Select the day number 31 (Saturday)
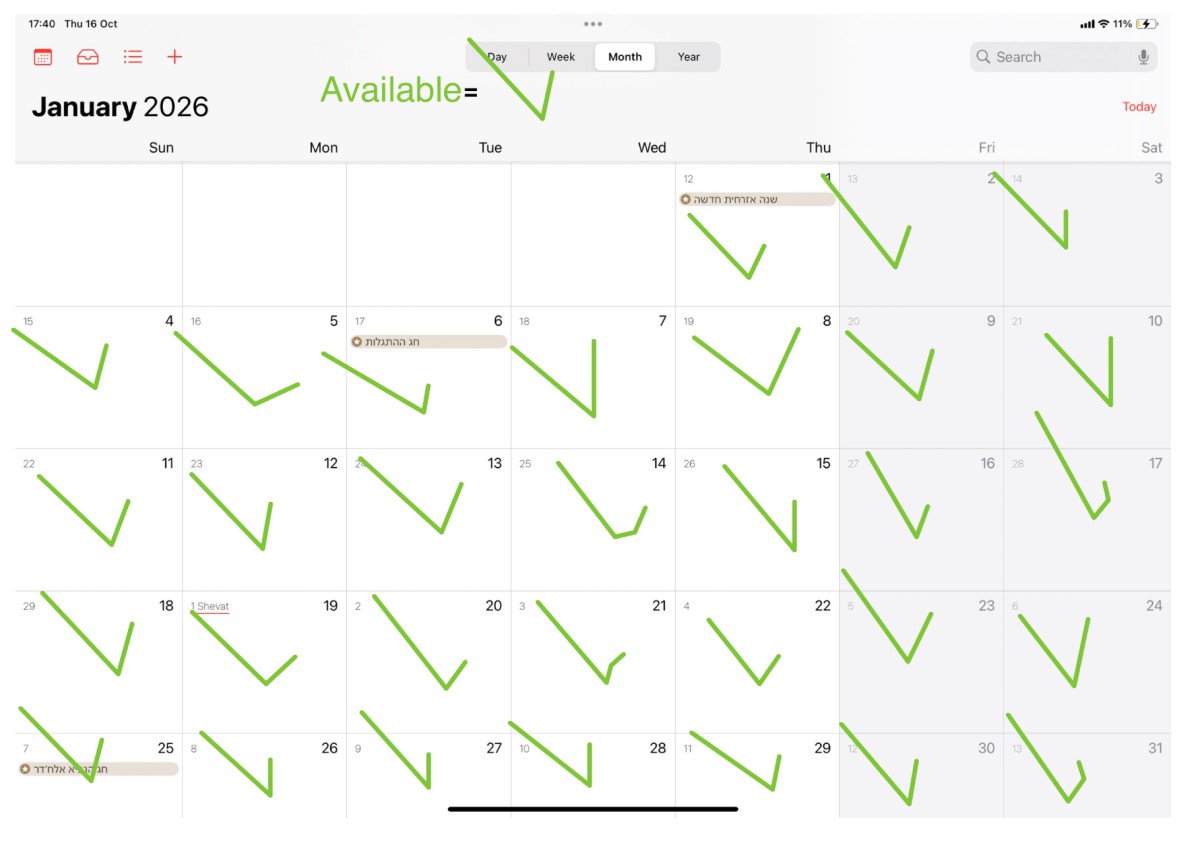 [1155, 748]
